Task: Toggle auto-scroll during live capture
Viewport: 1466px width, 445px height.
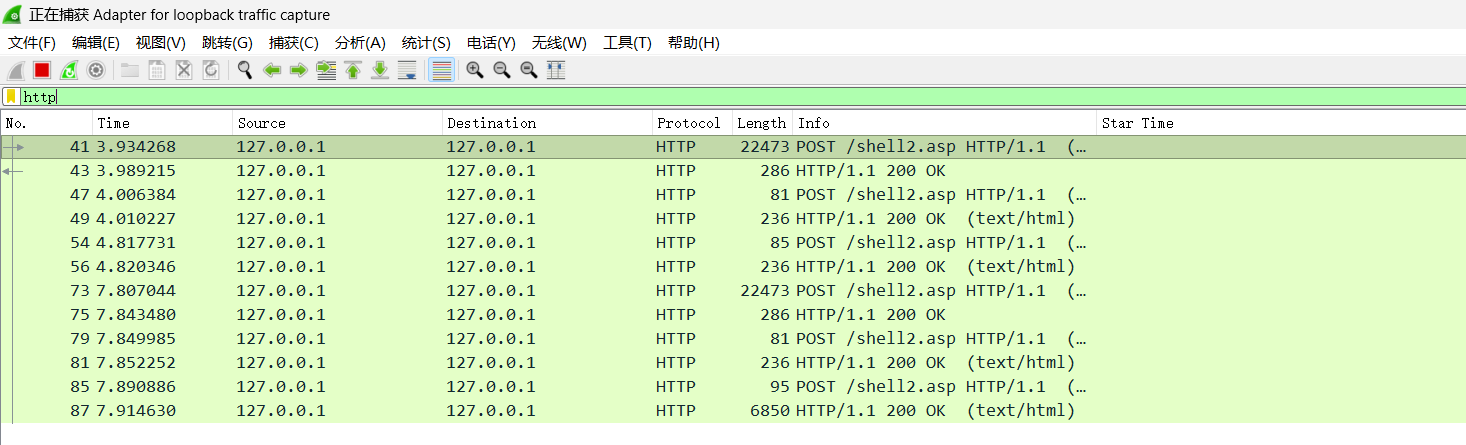Action: [407, 70]
